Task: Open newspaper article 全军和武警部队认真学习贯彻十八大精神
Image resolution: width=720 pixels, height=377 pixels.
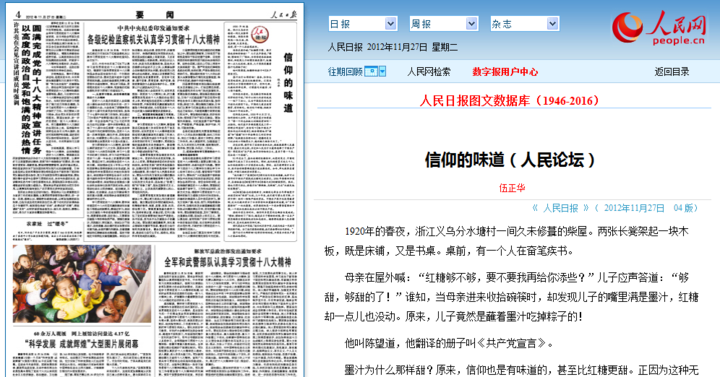Action: 228,262
